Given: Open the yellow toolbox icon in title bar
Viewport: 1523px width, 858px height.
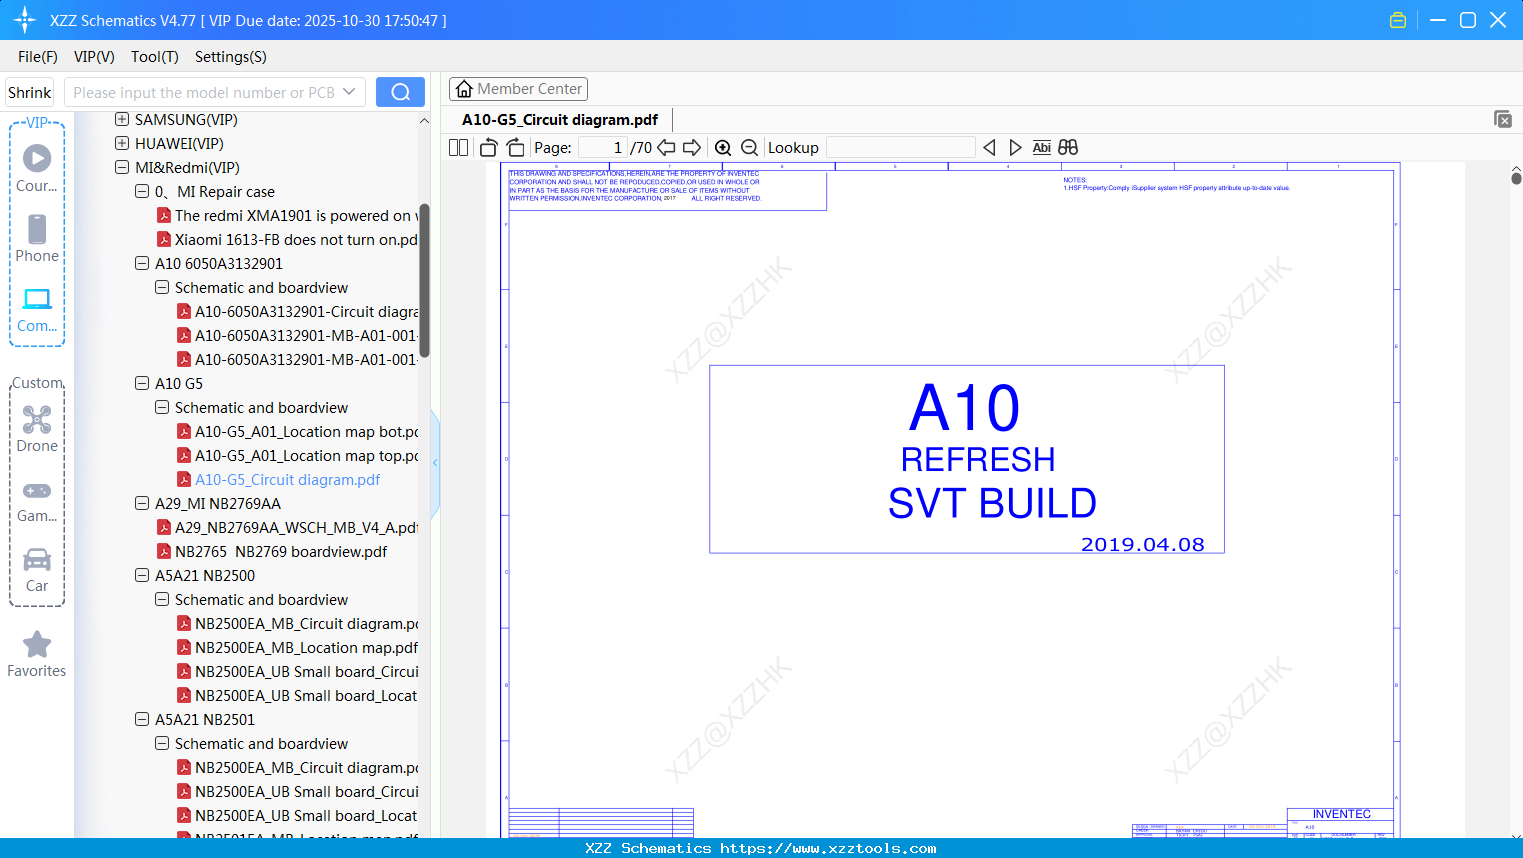Looking at the screenshot, I should (x=1398, y=20).
